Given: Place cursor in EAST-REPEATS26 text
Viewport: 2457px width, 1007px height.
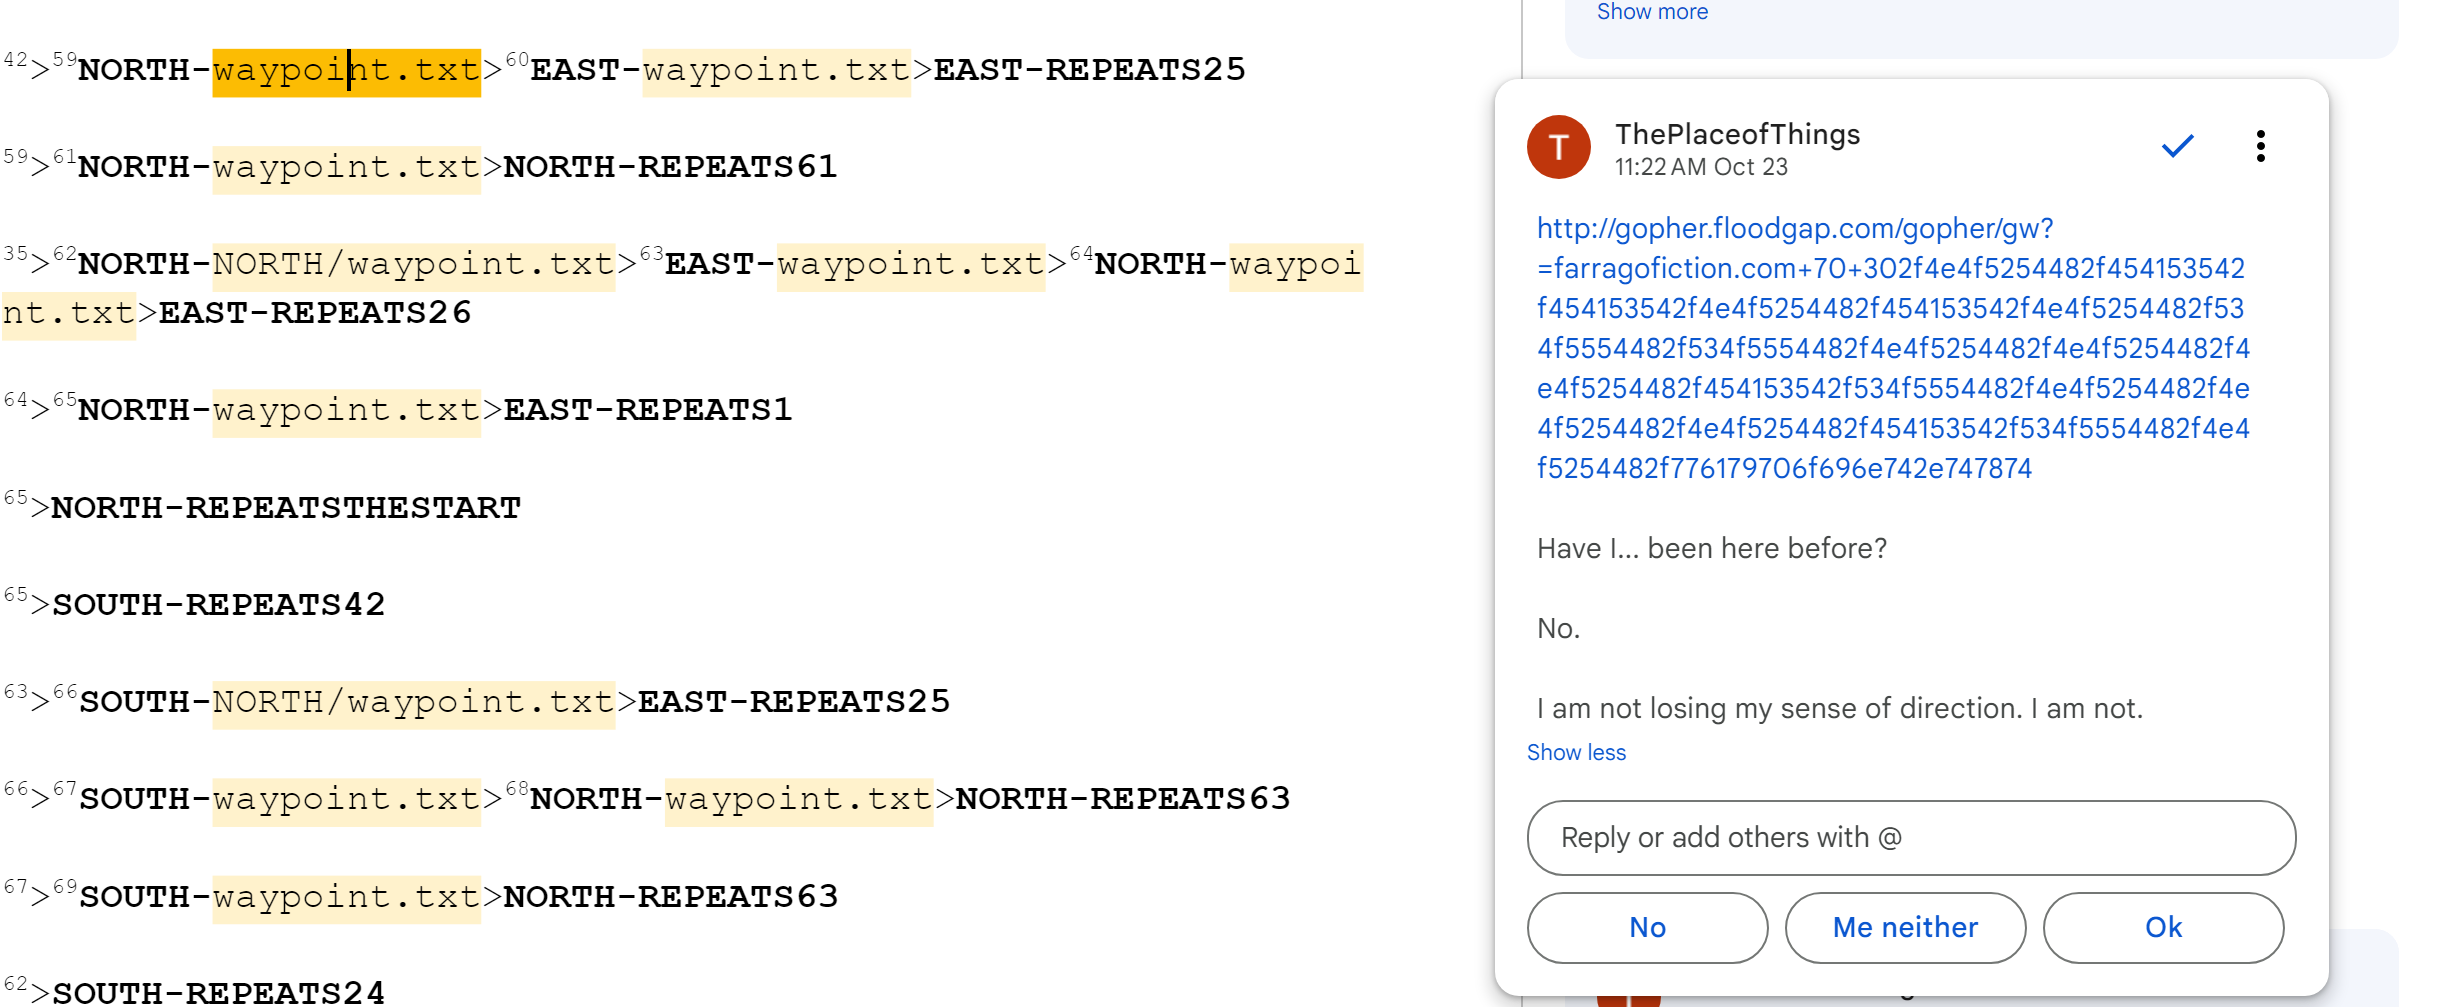Looking at the screenshot, I should [x=314, y=313].
